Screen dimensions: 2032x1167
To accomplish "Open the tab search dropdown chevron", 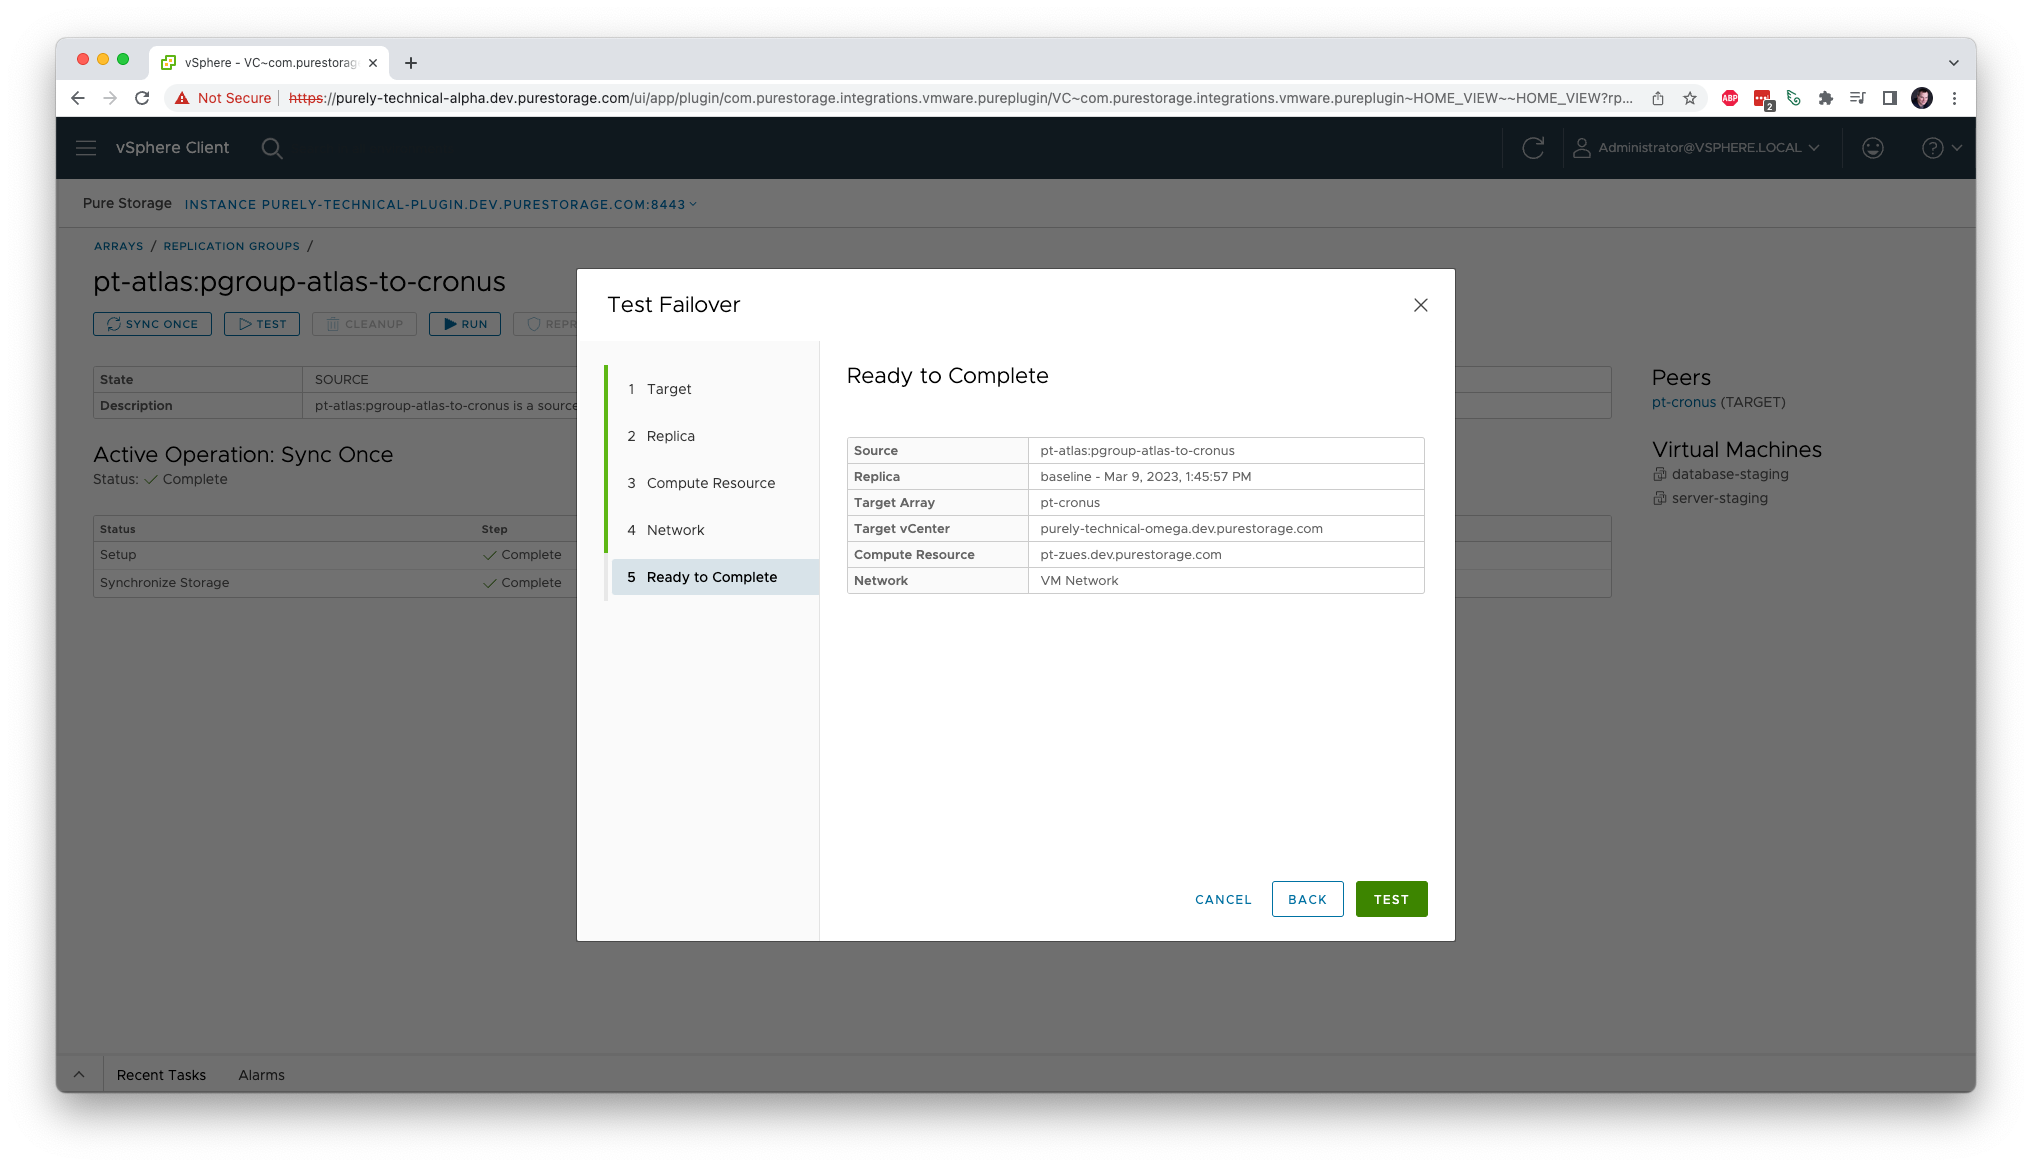I will coord(1953,62).
